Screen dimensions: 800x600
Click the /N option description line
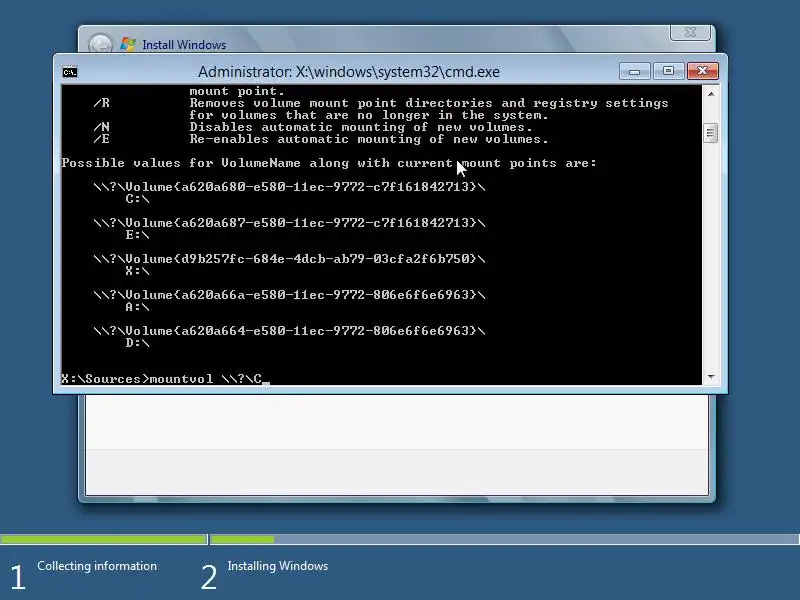click(x=361, y=127)
